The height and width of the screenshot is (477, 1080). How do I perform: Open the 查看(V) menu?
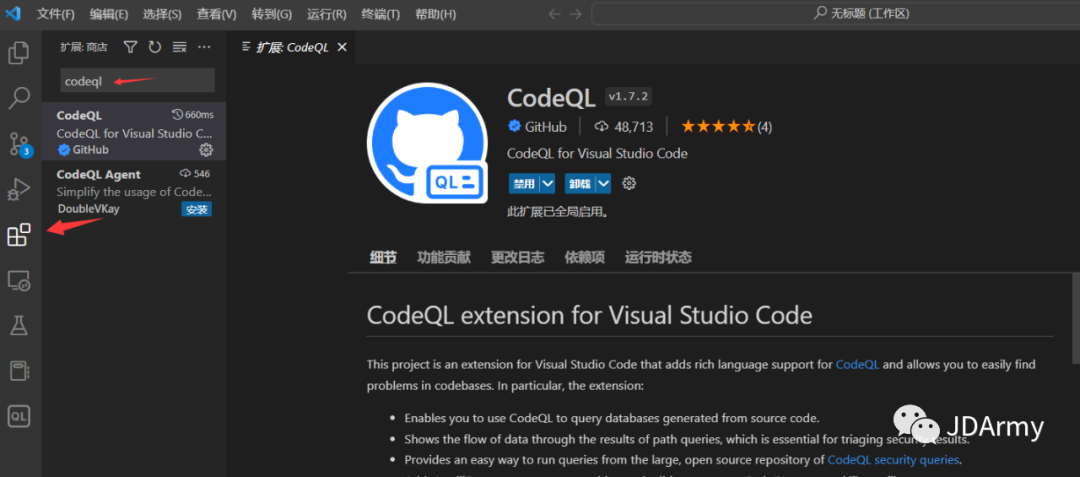[x=216, y=14]
